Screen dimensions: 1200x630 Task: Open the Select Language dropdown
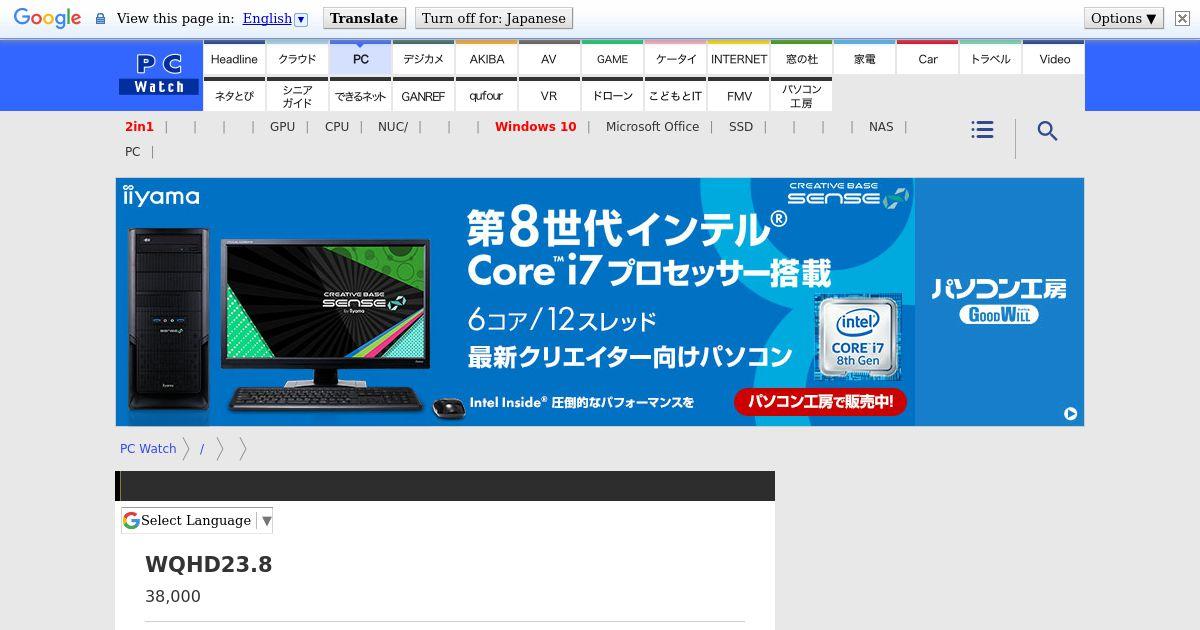[x=197, y=520]
